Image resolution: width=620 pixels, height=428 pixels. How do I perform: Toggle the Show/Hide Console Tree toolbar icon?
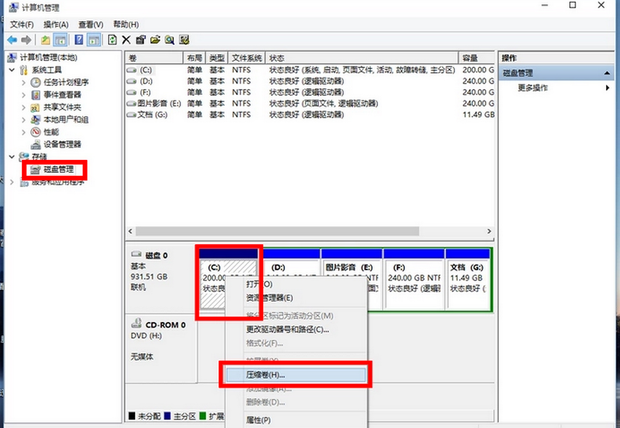pyautogui.click(x=60, y=40)
